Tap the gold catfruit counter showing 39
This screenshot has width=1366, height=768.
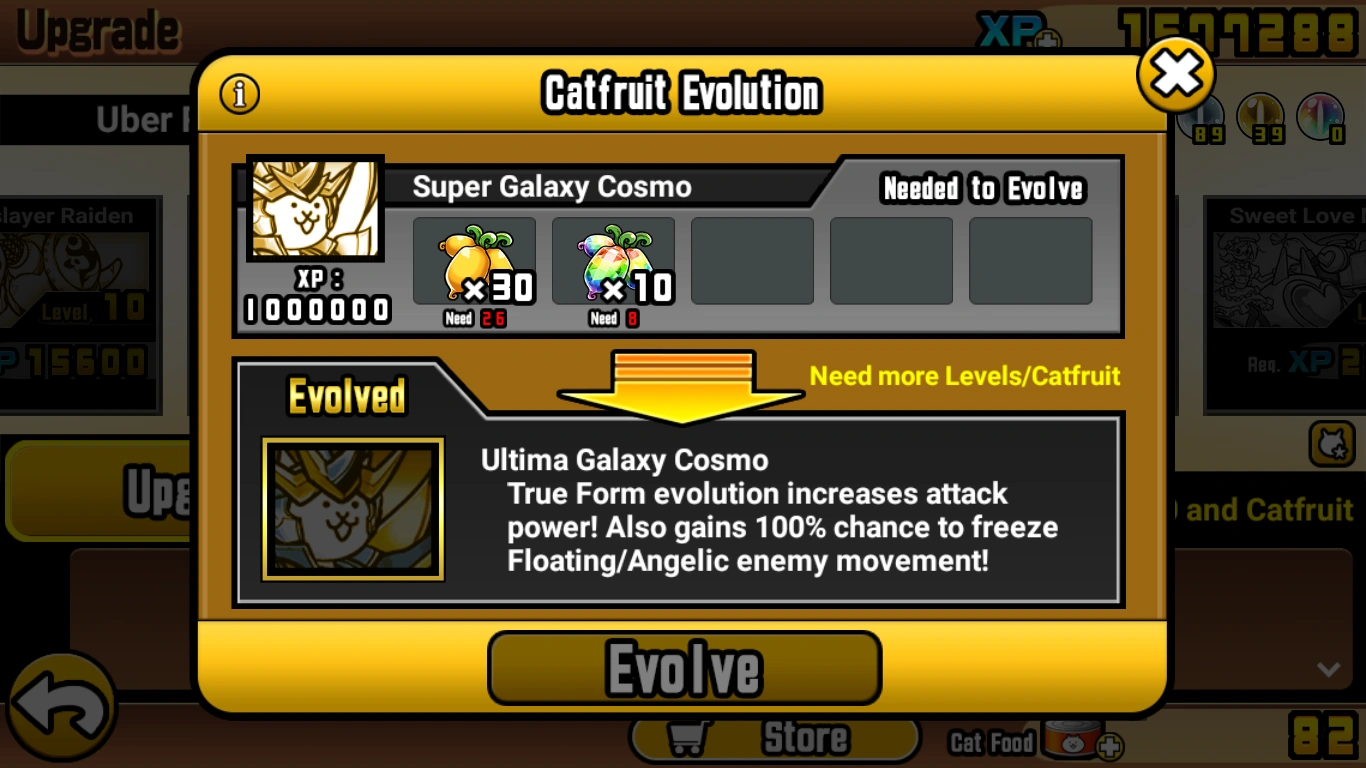[x=1260, y=118]
